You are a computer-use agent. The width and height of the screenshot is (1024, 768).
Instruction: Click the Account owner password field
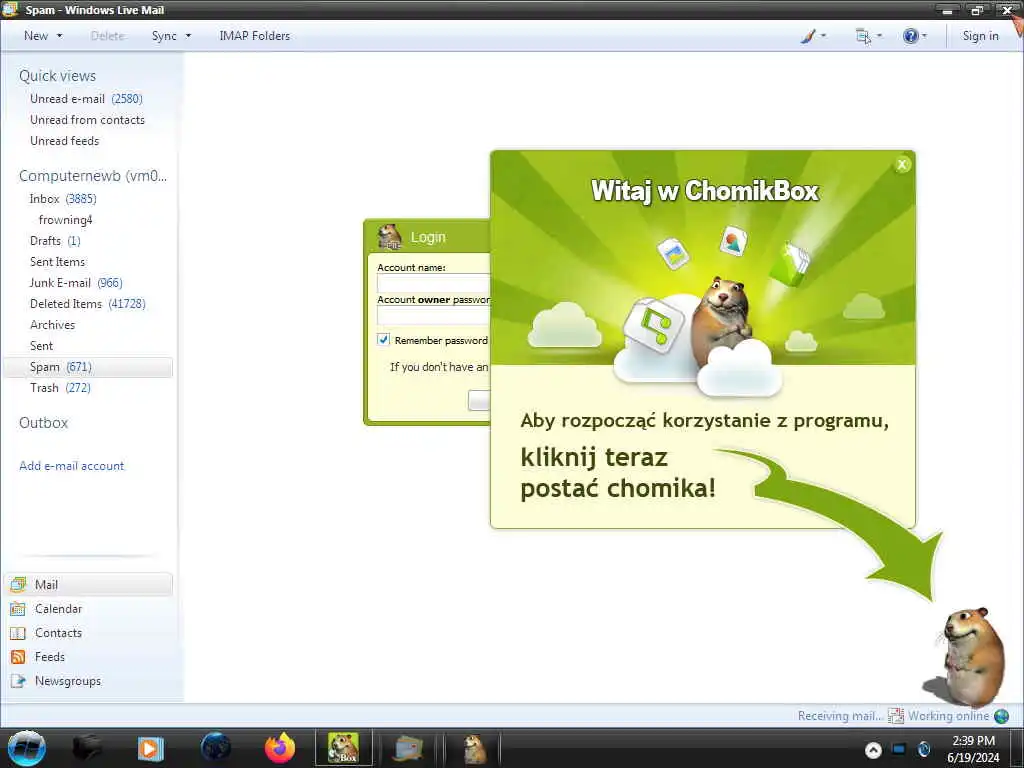click(x=433, y=315)
